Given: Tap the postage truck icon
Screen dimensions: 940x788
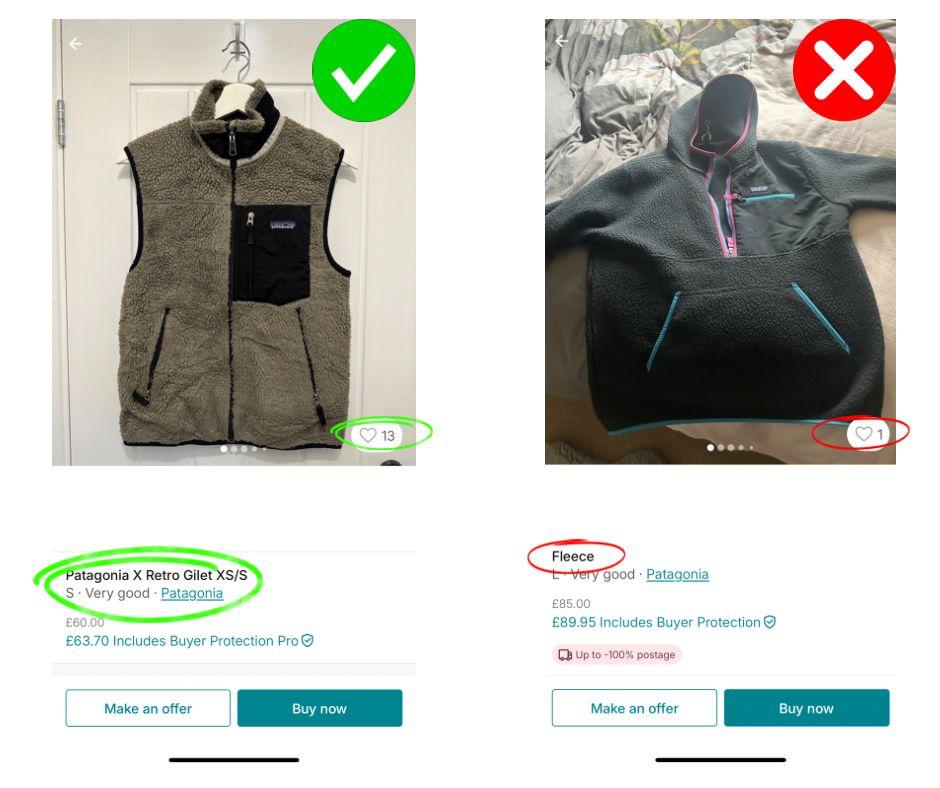Looking at the screenshot, I should [565, 655].
